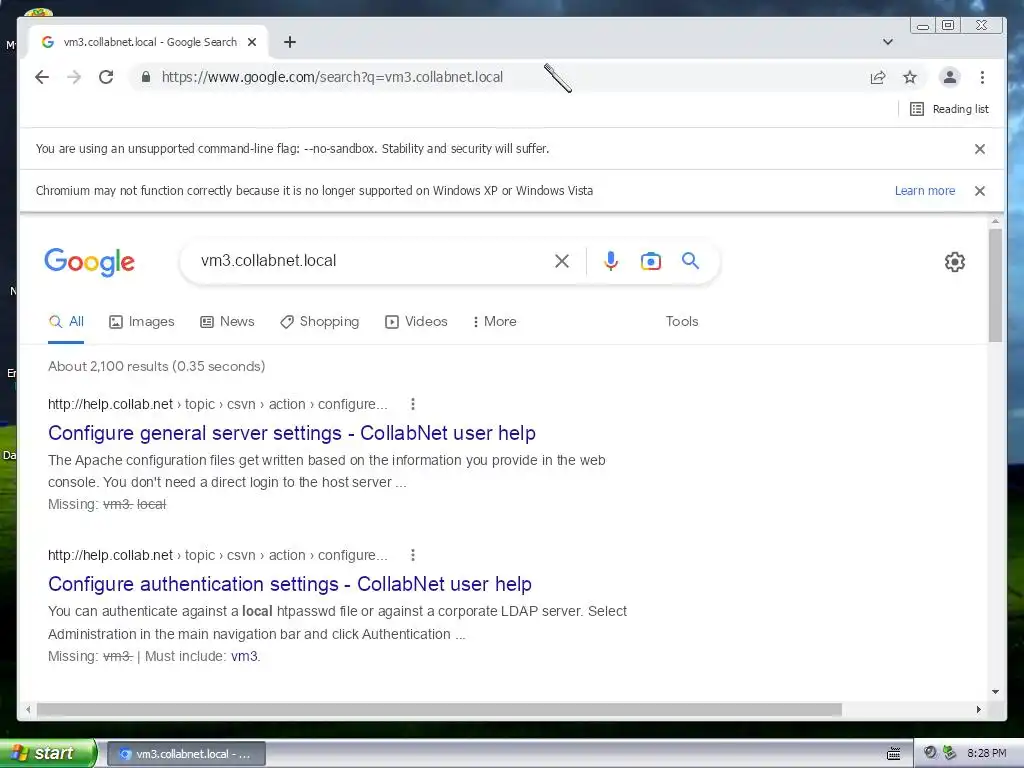Open a new tab
The height and width of the screenshot is (768, 1024).
coord(290,42)
